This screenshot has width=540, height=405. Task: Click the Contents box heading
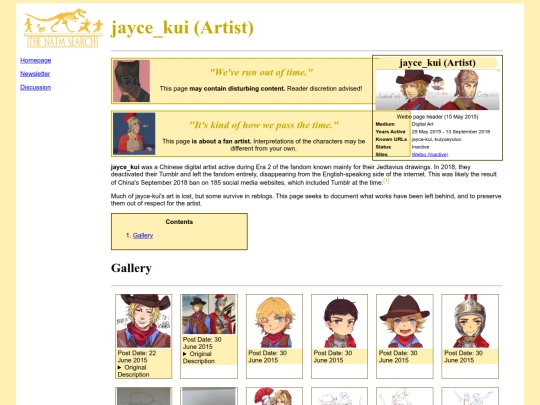point(179,222)
